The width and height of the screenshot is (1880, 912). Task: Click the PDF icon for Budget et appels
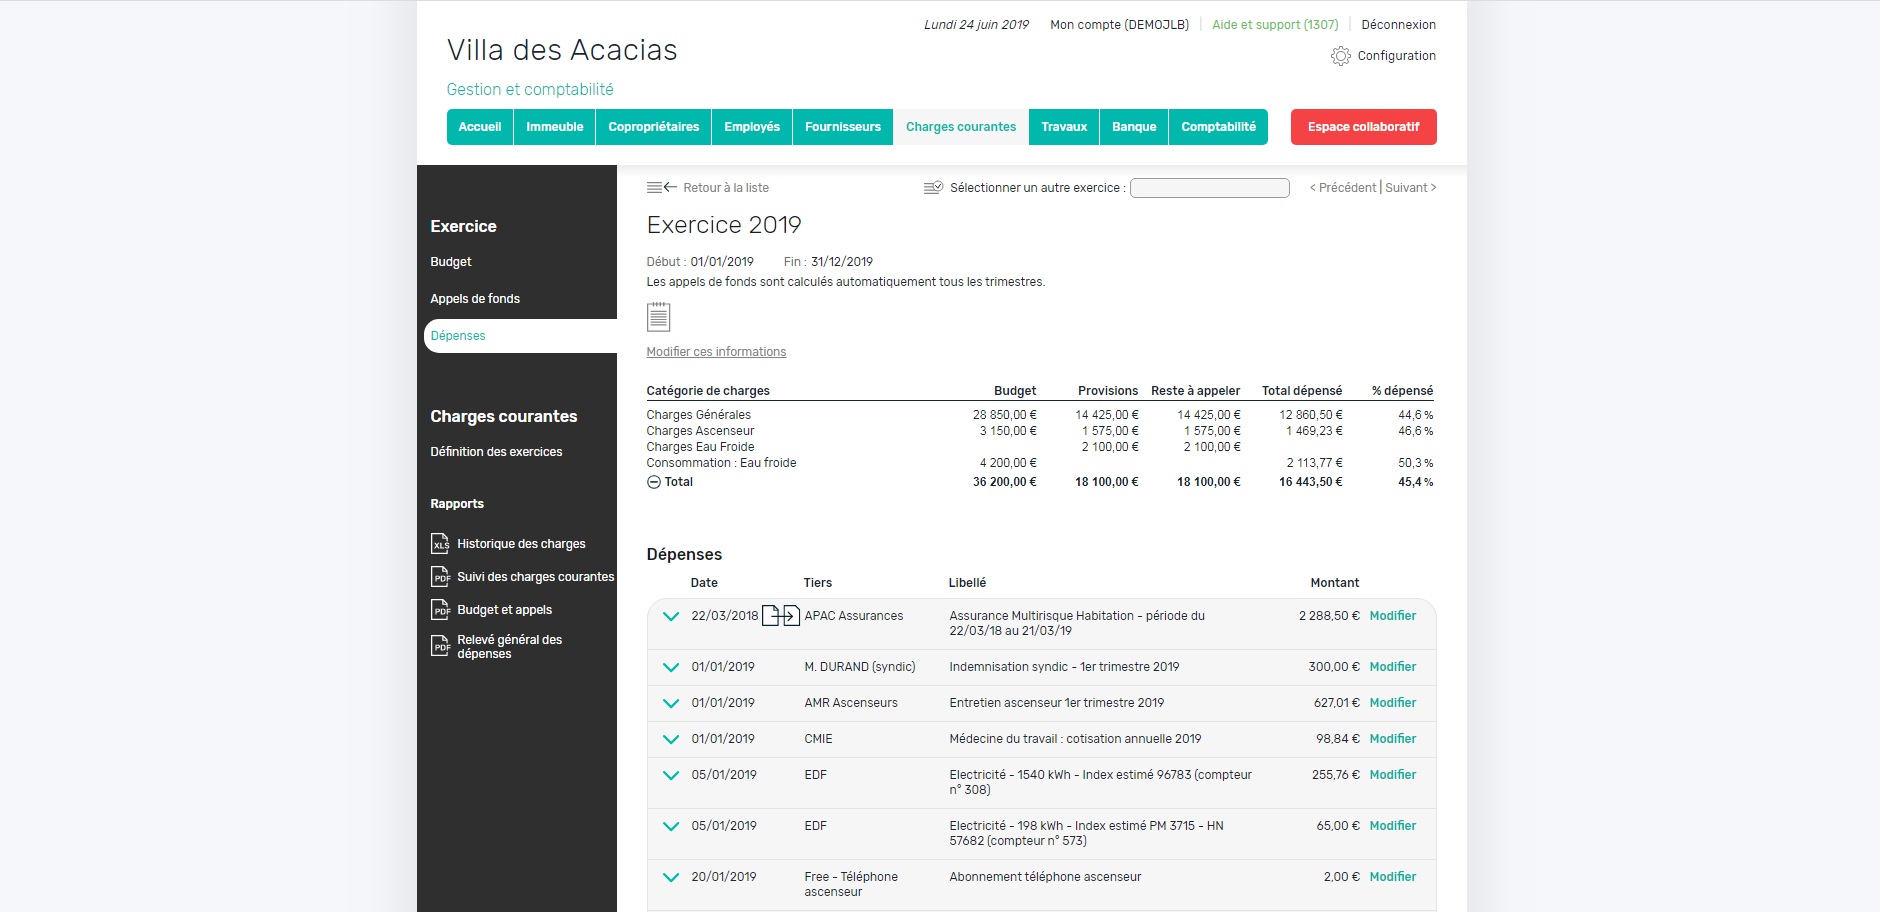pyautogui.click(x=440, y=610)
